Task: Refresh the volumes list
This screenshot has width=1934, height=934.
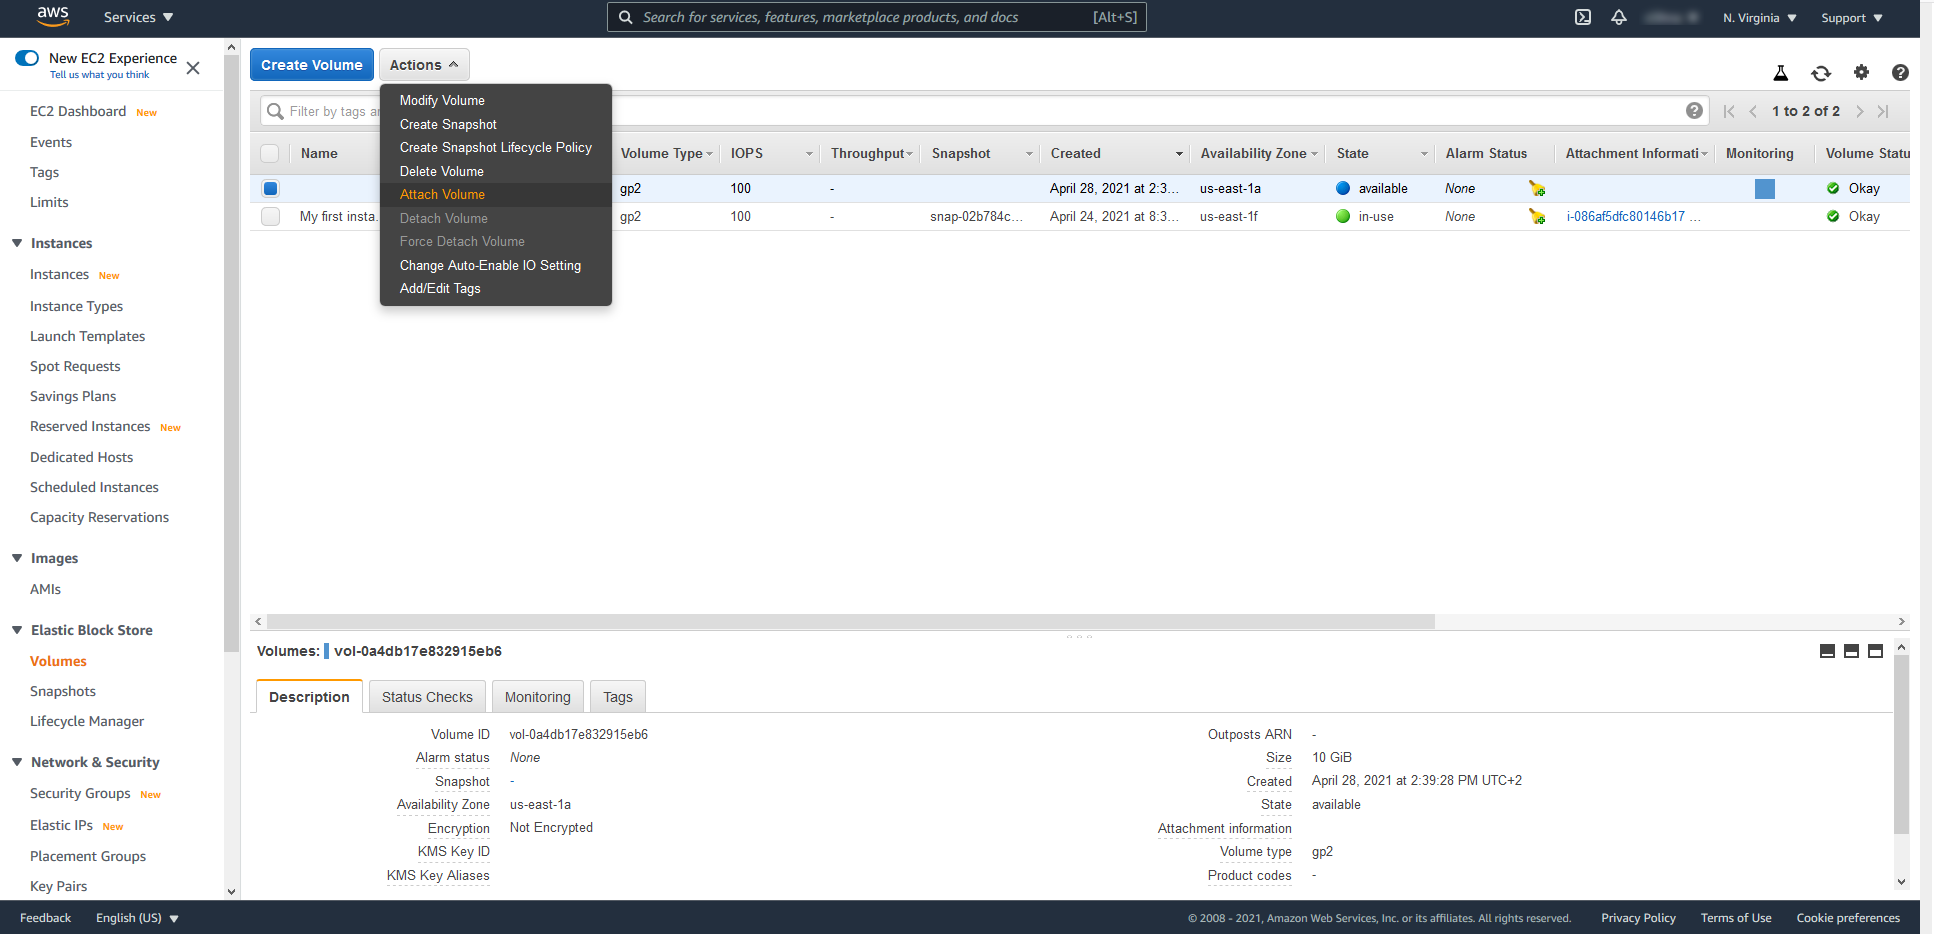Action: click(x=1821, y=73)
